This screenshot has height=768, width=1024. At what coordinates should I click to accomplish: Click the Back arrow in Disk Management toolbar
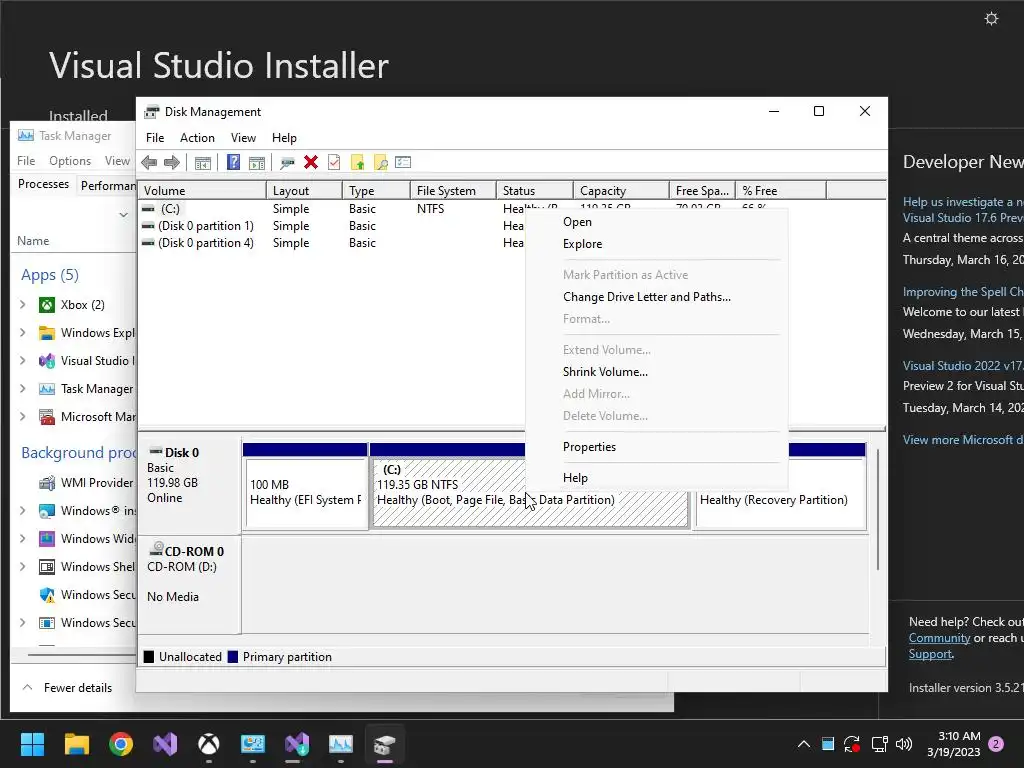[x=149, y=163]
